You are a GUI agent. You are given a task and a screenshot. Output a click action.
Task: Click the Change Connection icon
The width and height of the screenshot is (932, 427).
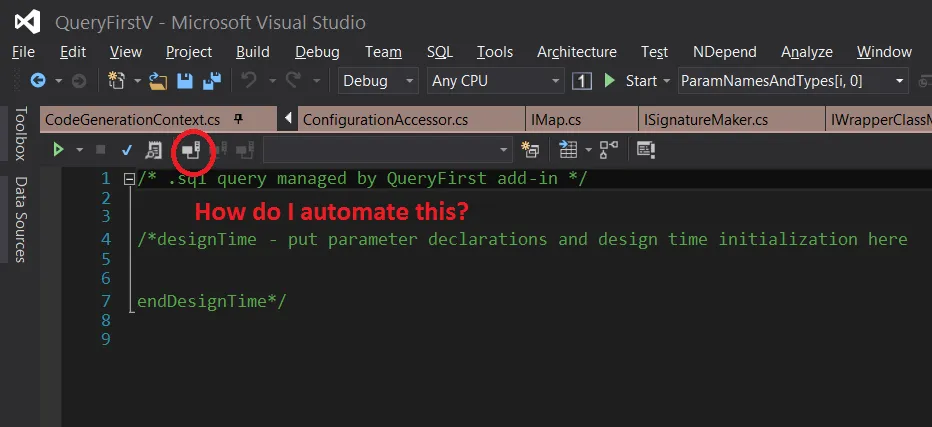click(245, 150)
